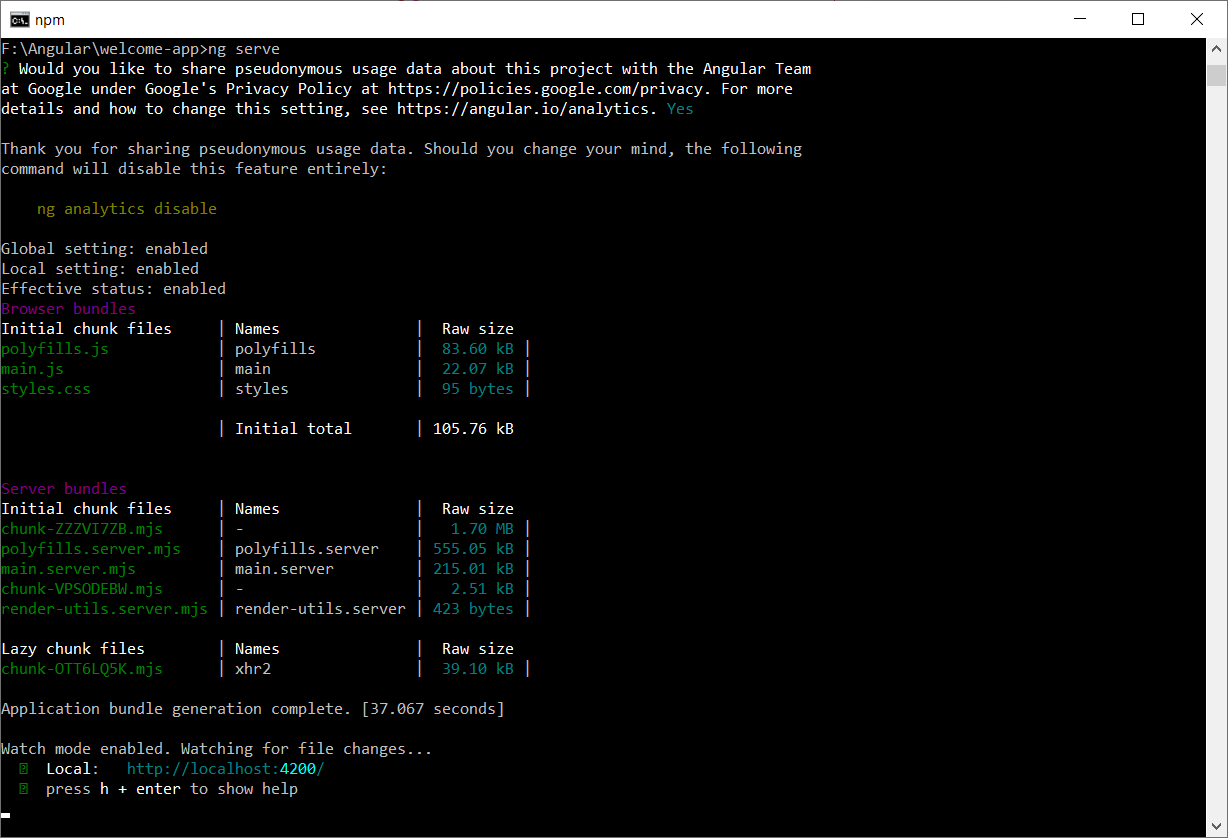Maximize the npm console window

coord(1138,19)
